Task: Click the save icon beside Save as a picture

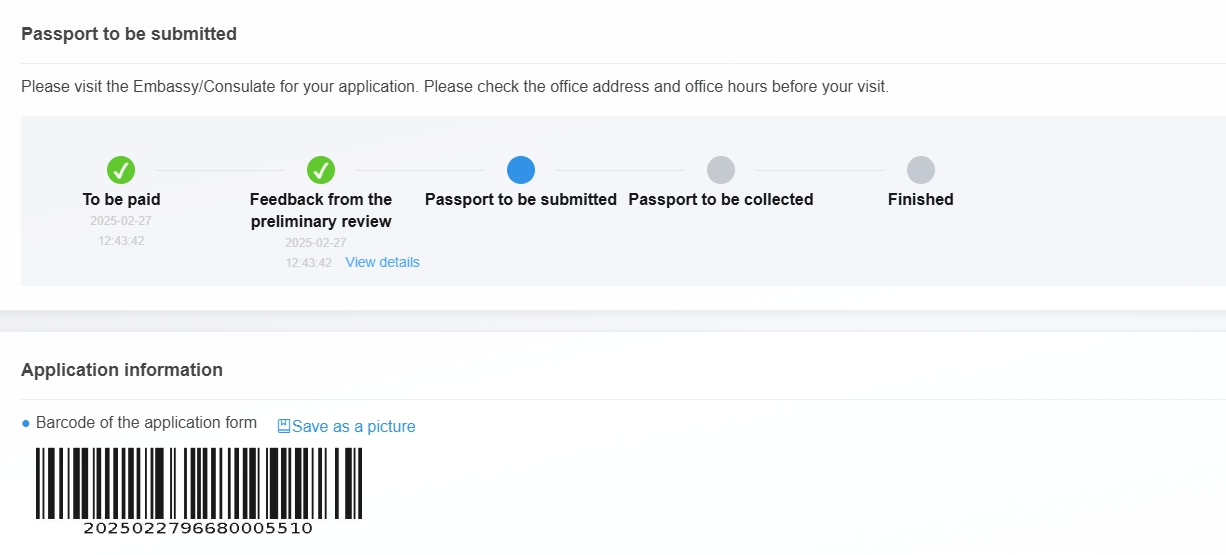Action: (x=284, y=426)
